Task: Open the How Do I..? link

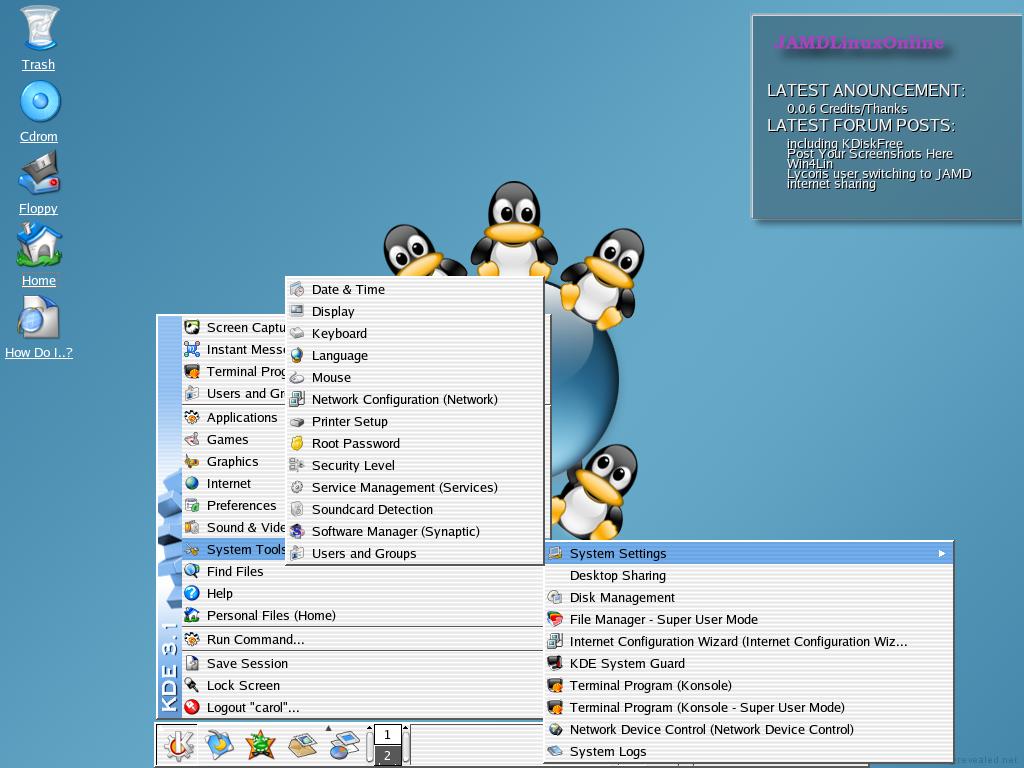Action: coord(39,352)
